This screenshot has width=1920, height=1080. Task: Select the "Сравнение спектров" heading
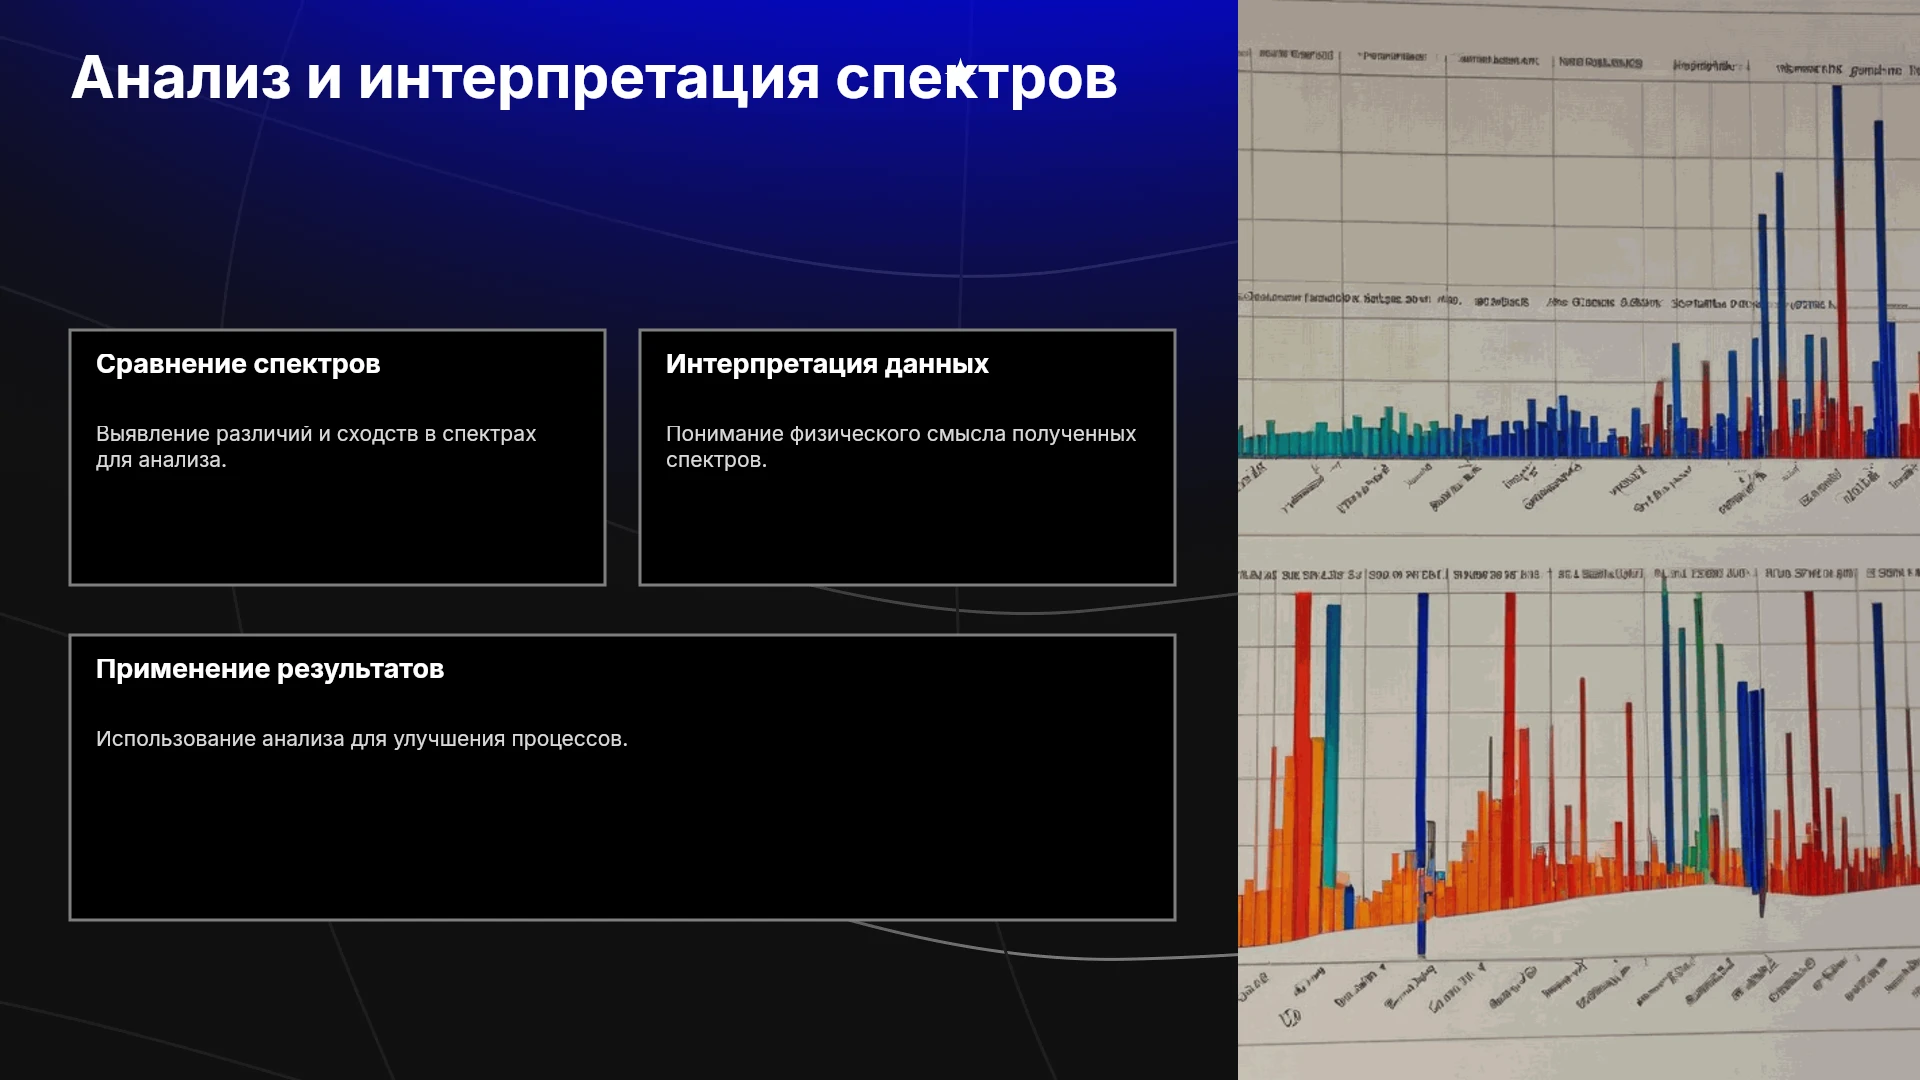[x=238, y=364]
